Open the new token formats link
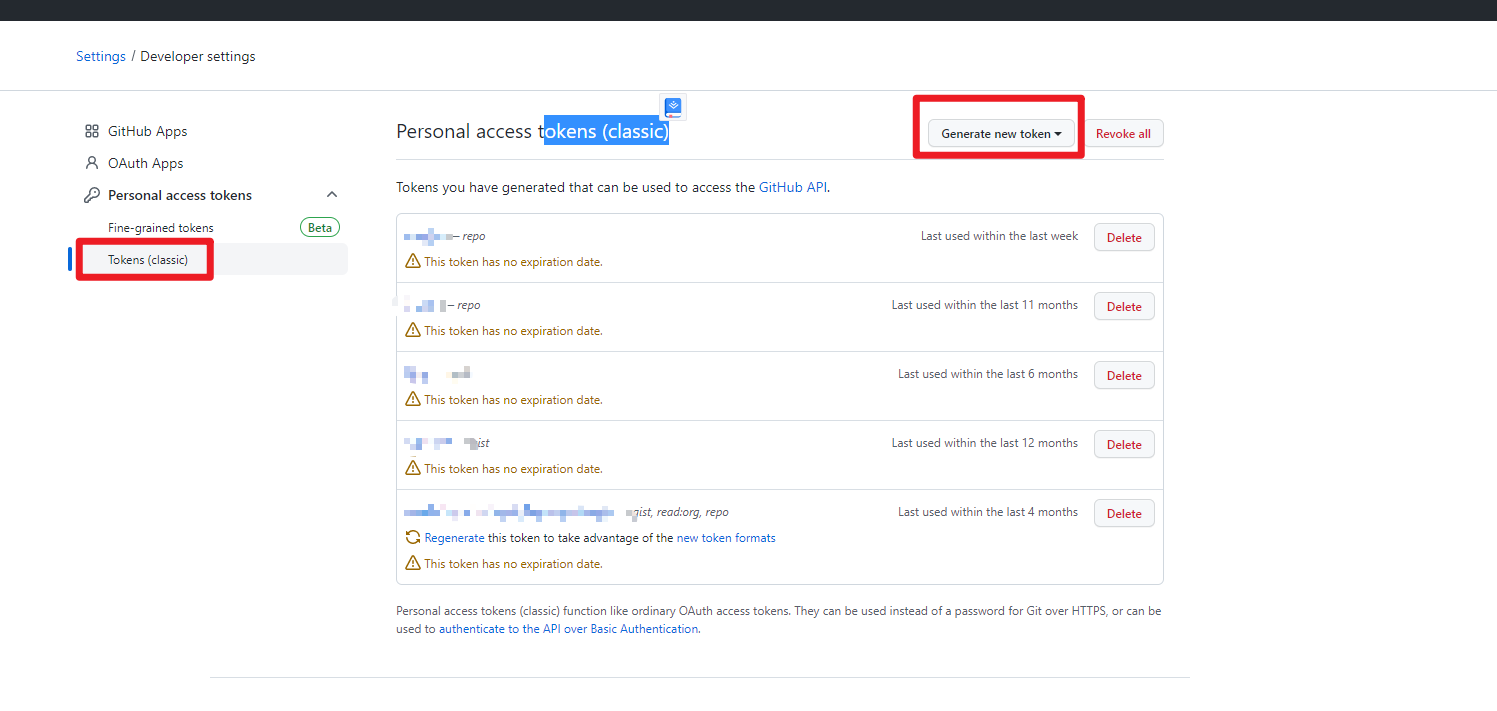 pos(726,538)
